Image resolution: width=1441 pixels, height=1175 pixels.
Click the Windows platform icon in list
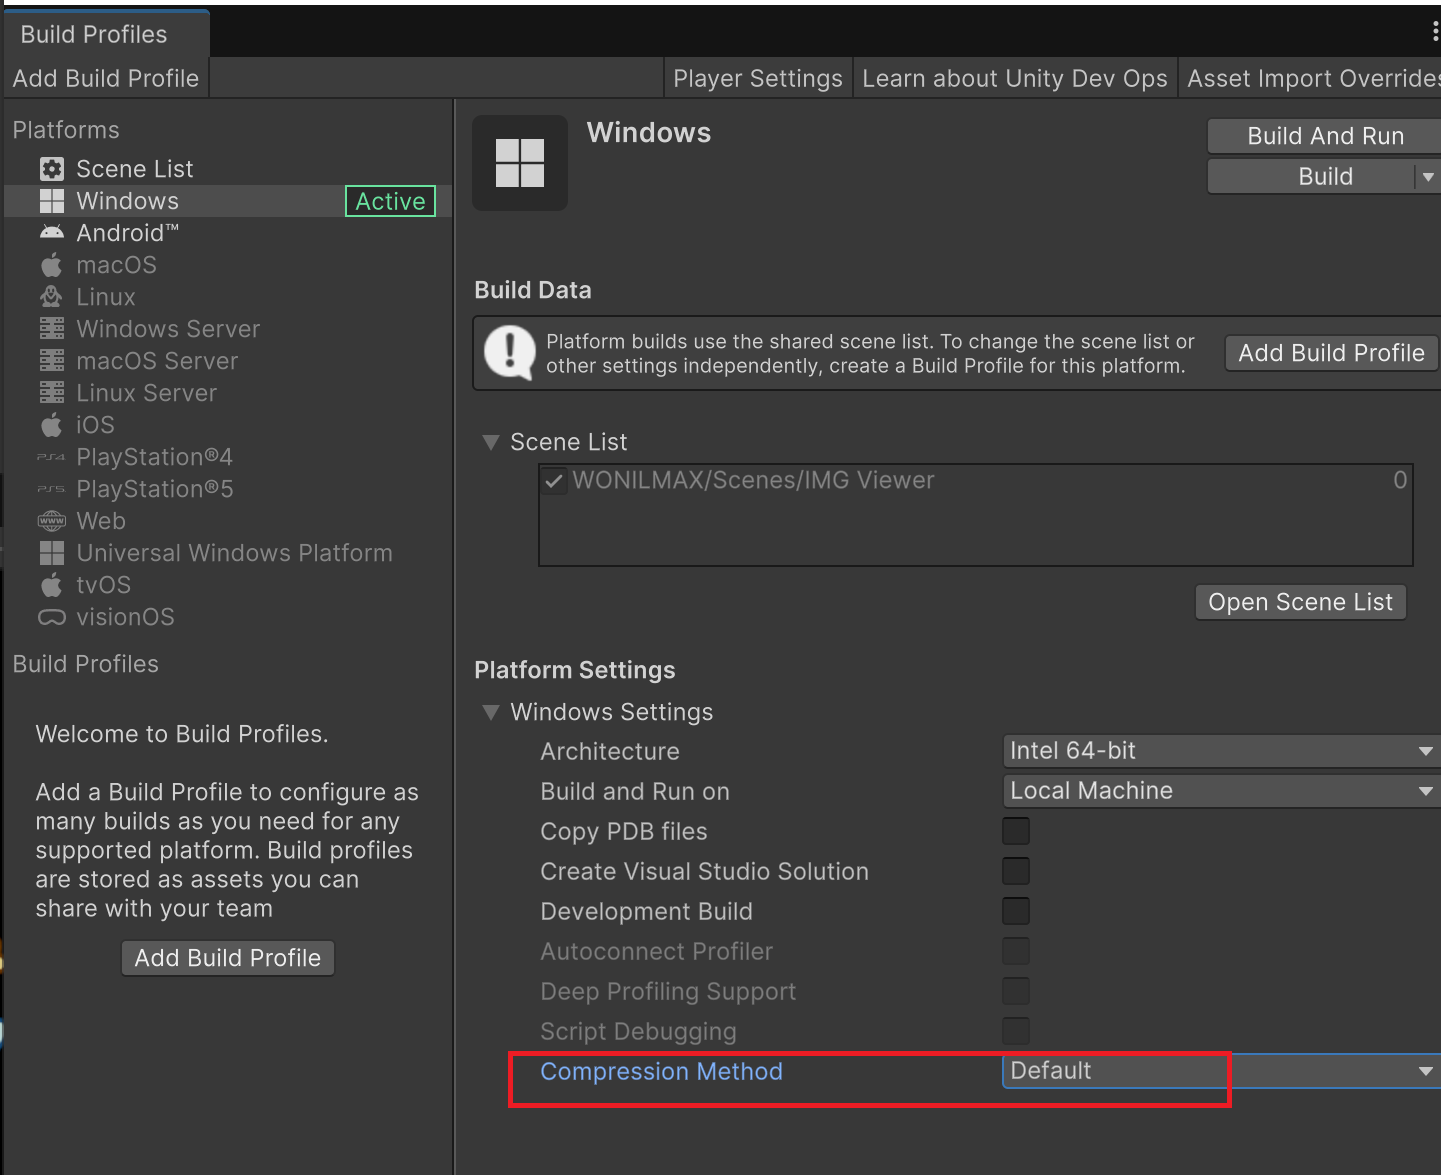point(52,201)
